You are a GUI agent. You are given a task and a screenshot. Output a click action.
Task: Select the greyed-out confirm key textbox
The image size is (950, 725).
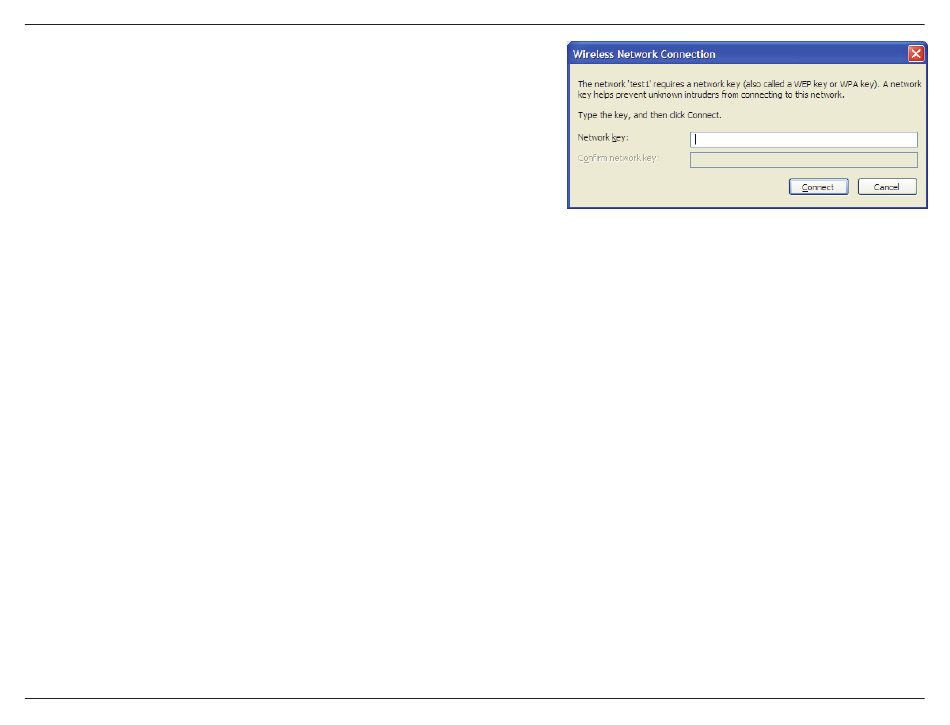pyautogui.click(x=803, y=160)
